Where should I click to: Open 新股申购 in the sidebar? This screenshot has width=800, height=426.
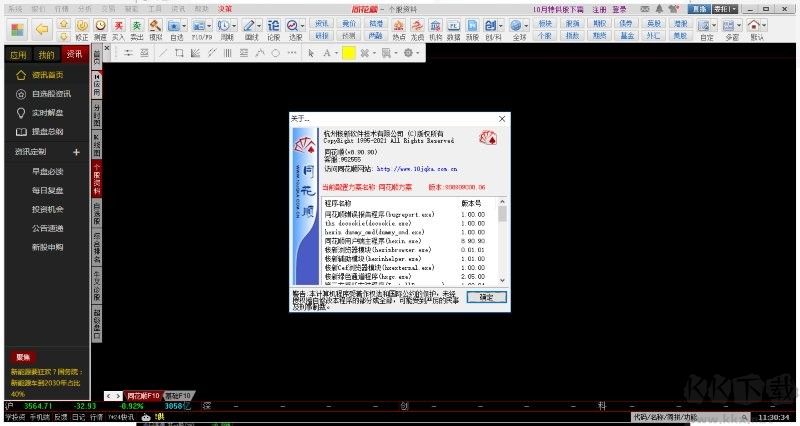coord(47,247)
